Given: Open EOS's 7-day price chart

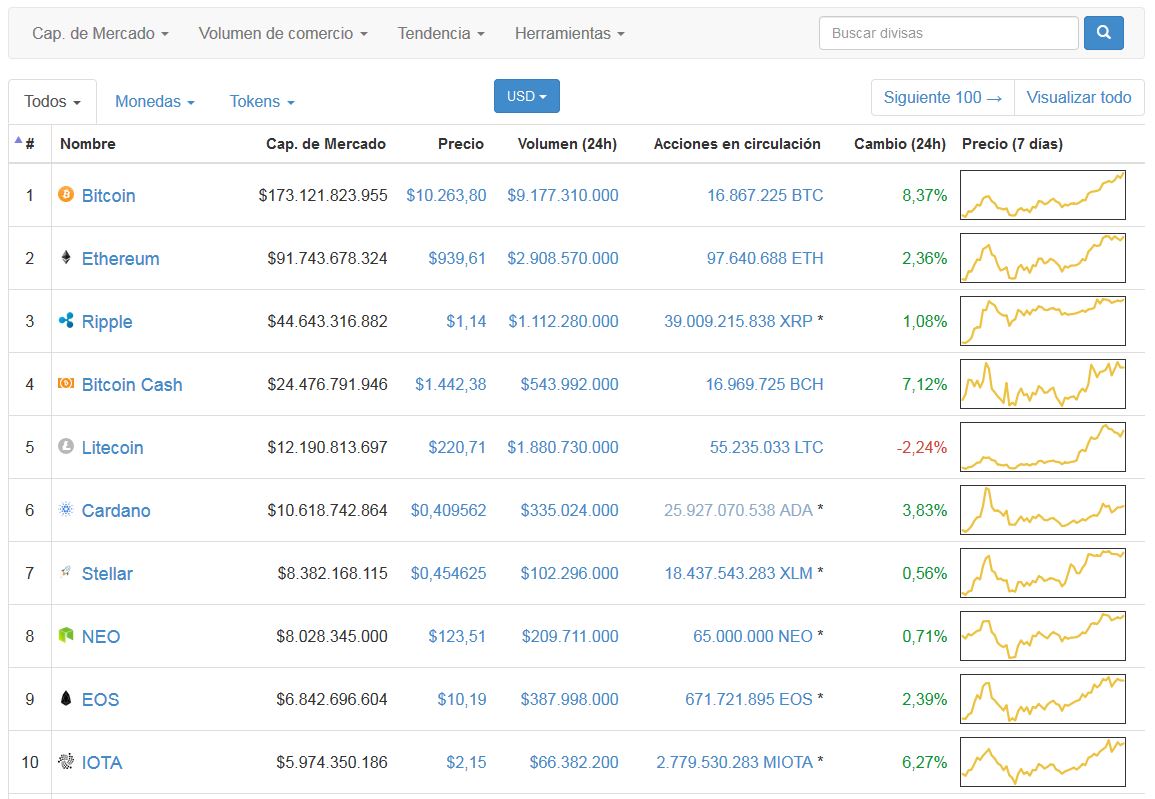Looking at the screenshot, I should 1043,699.
